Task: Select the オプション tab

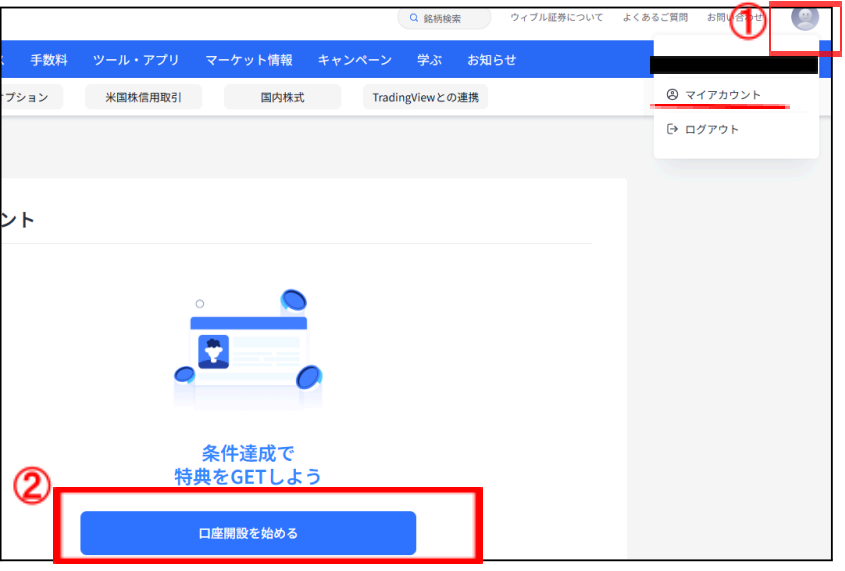Action: (x=28, y=97)
